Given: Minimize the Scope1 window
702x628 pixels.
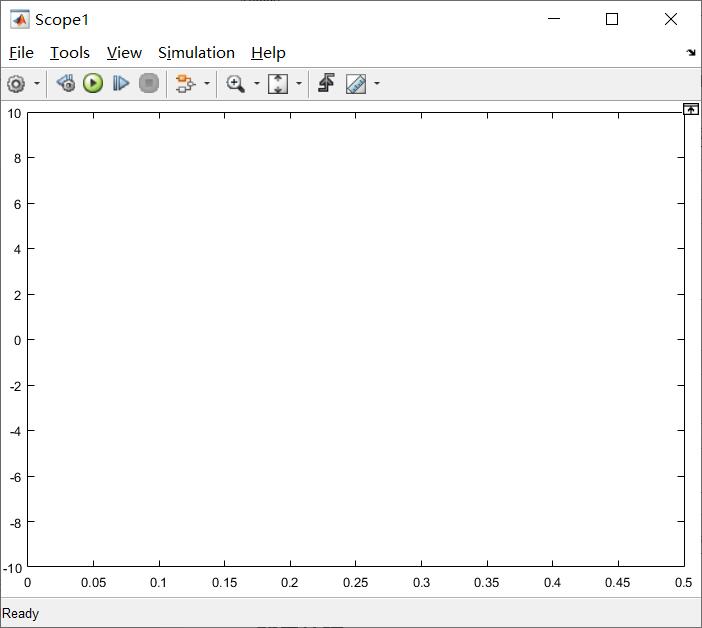Looking at the screenshot, I should 554,19.
